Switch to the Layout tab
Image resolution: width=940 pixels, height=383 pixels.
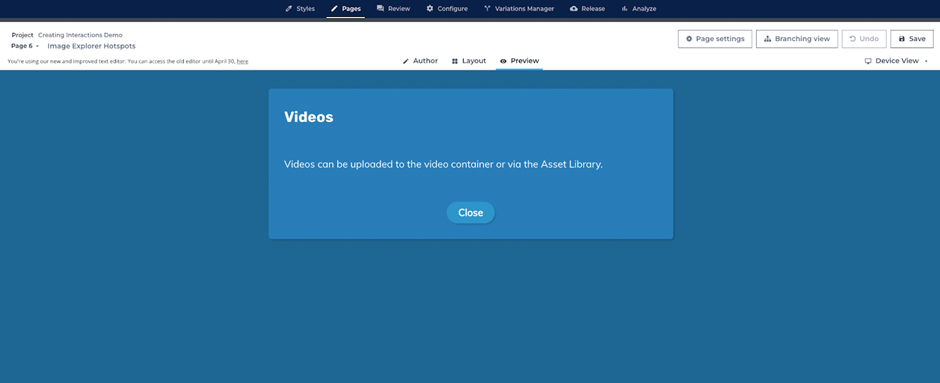469,61
